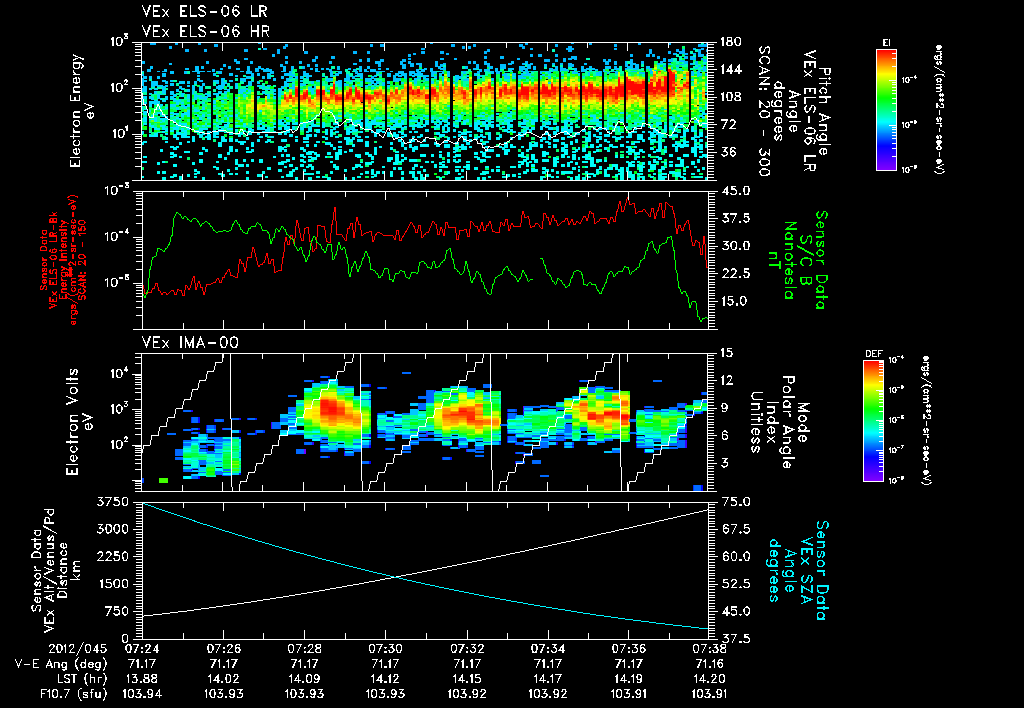The width and height of the screenshot is (1024, 708).
Task: Click the pitch angle tick '36'
Action: coord(726,152)
